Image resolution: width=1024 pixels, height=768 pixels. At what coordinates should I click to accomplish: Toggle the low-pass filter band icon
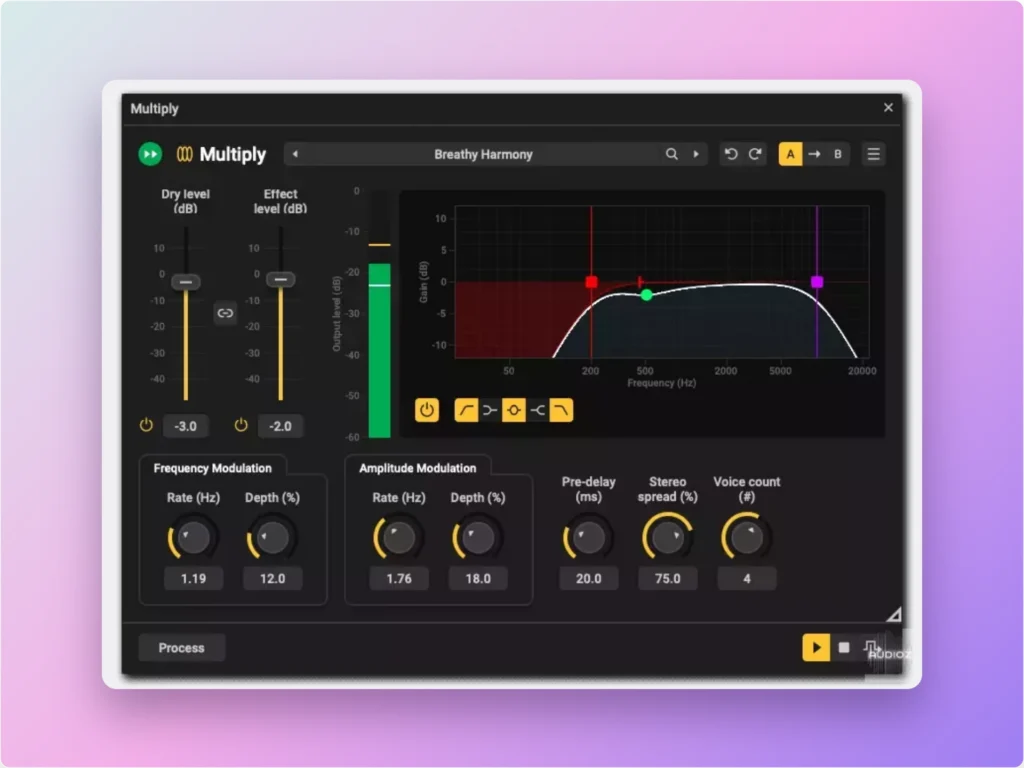coord(561,410)
